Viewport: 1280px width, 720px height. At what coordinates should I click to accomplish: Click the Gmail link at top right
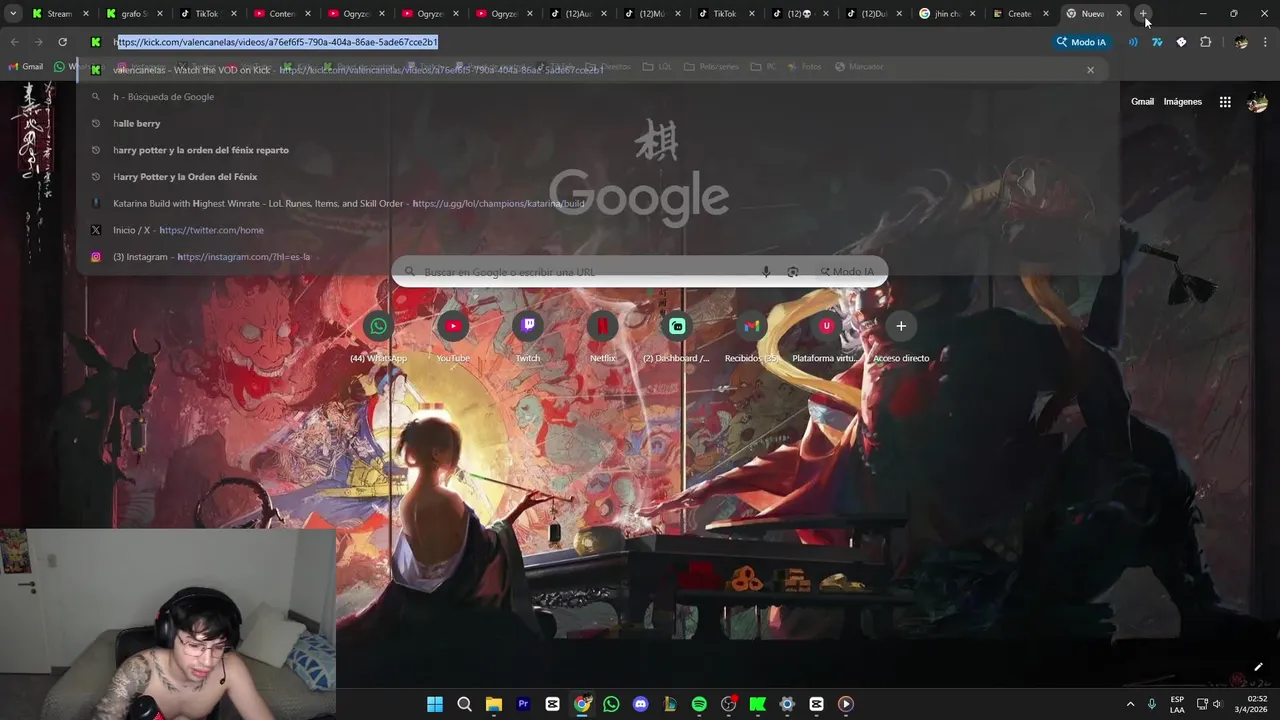coord(1142,102)
